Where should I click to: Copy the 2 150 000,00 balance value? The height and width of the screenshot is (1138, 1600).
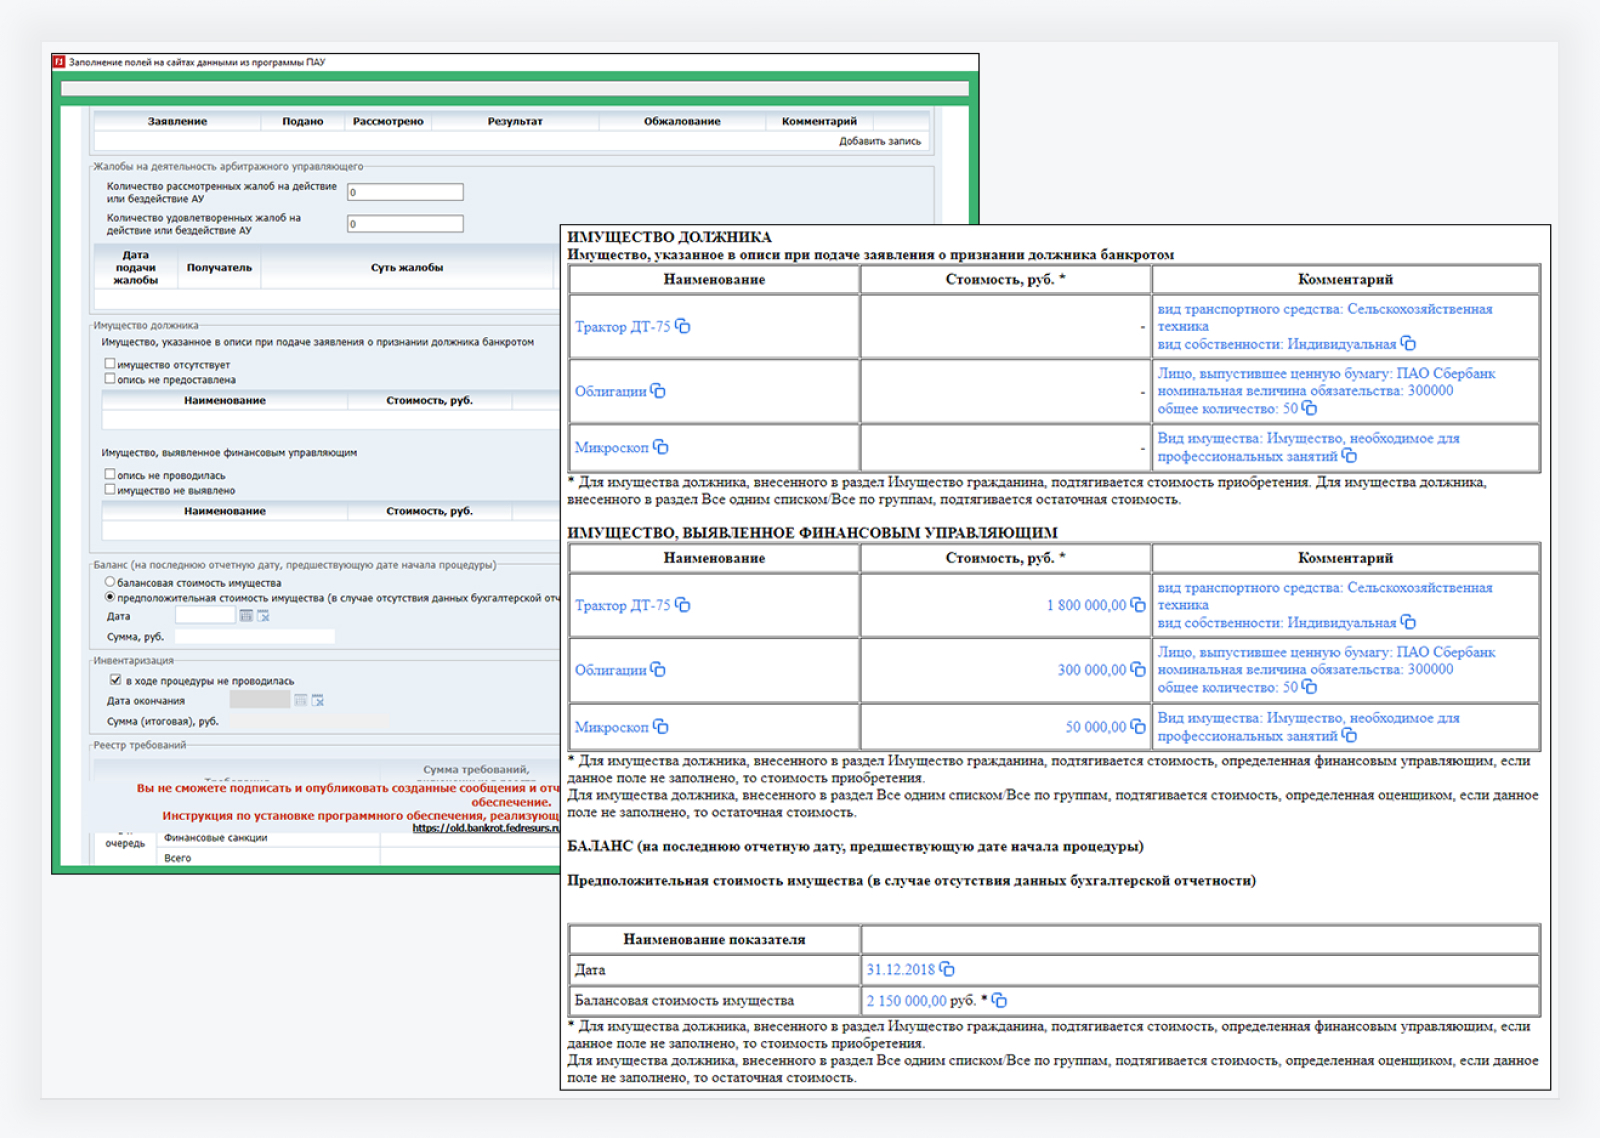click(x=999, y=1000)
